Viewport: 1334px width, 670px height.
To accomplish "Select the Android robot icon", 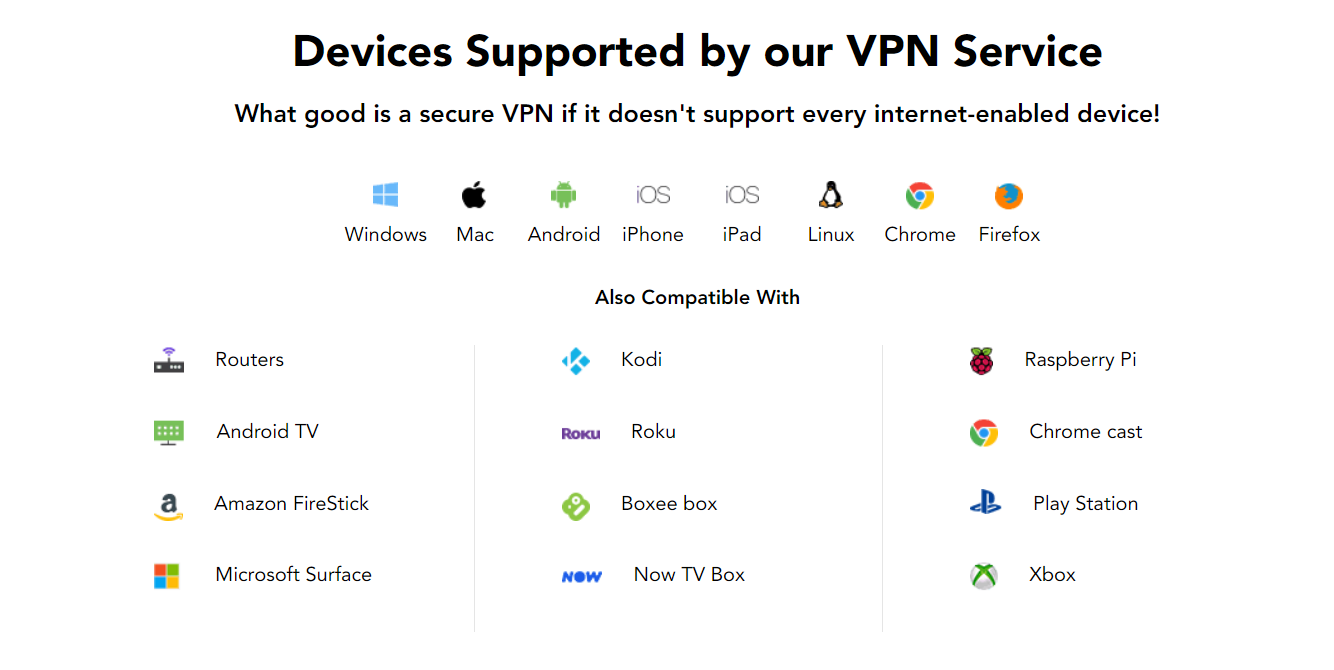I will coord(563,193).
